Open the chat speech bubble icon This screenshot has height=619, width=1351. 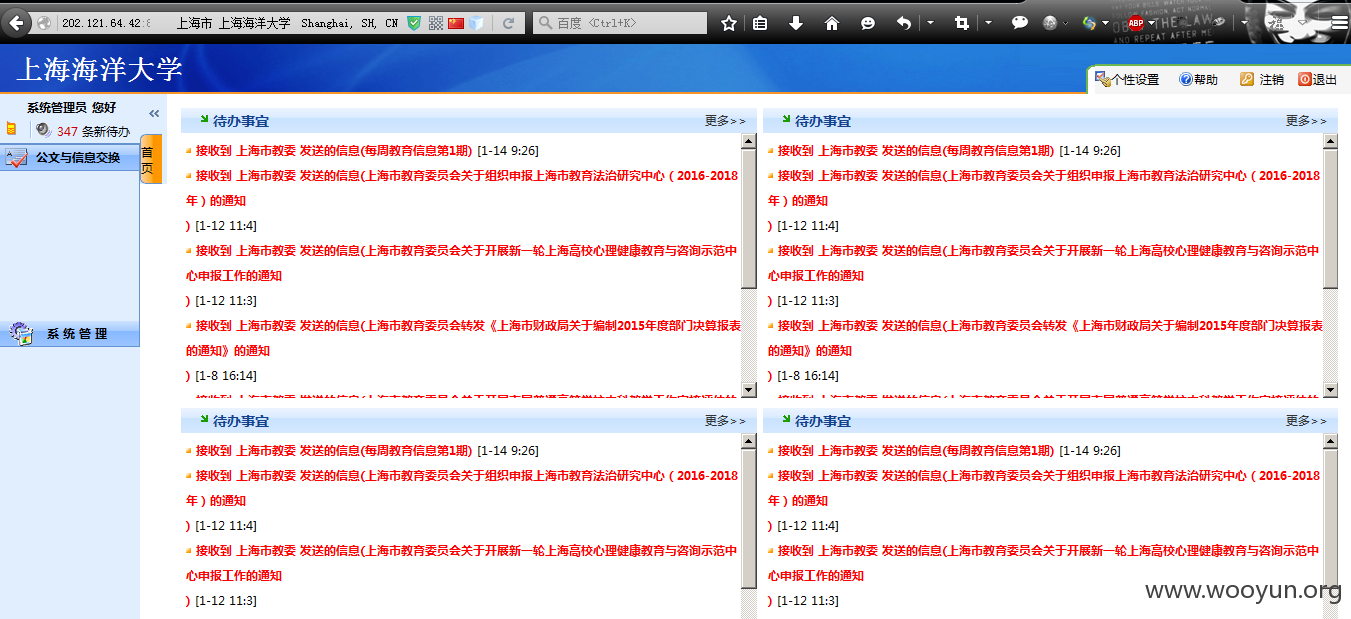1020,22
